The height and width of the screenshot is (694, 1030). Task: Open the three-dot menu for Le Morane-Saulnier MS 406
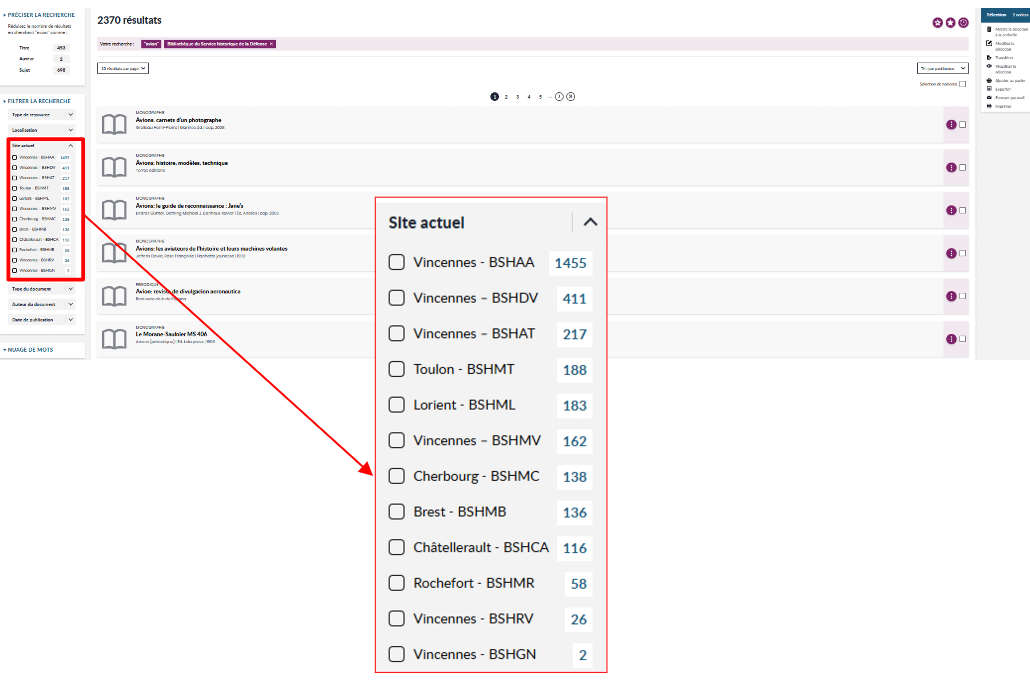click(951, 339)
